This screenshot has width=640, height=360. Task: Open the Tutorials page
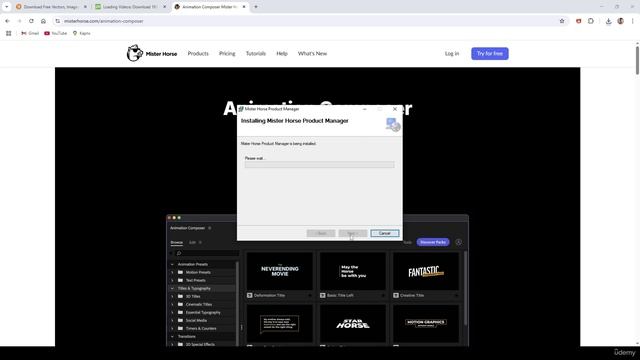click(x=256, y=53)
